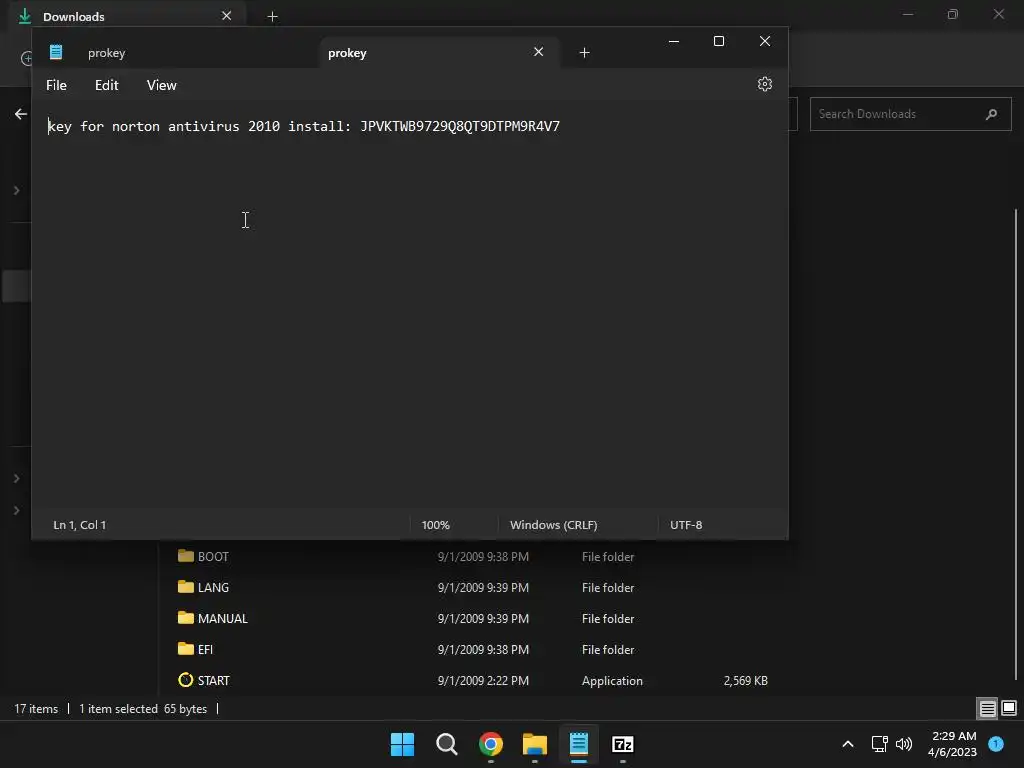The image size is (1024, 768).
Task: Click the Notepad document icon in title bar
Action: point(56,52)
